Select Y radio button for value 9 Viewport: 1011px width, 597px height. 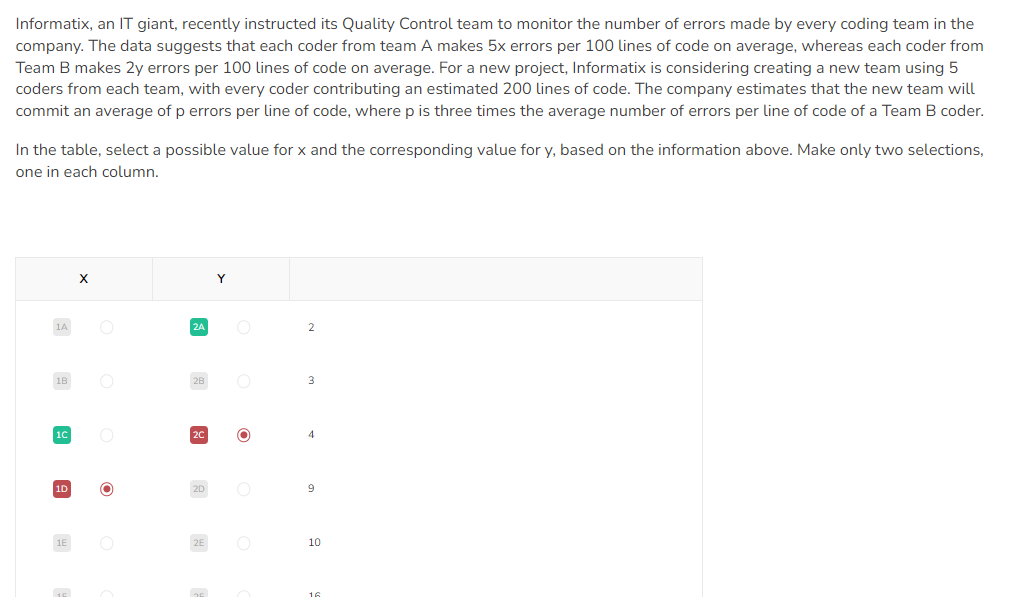click(x=244, y=489)
